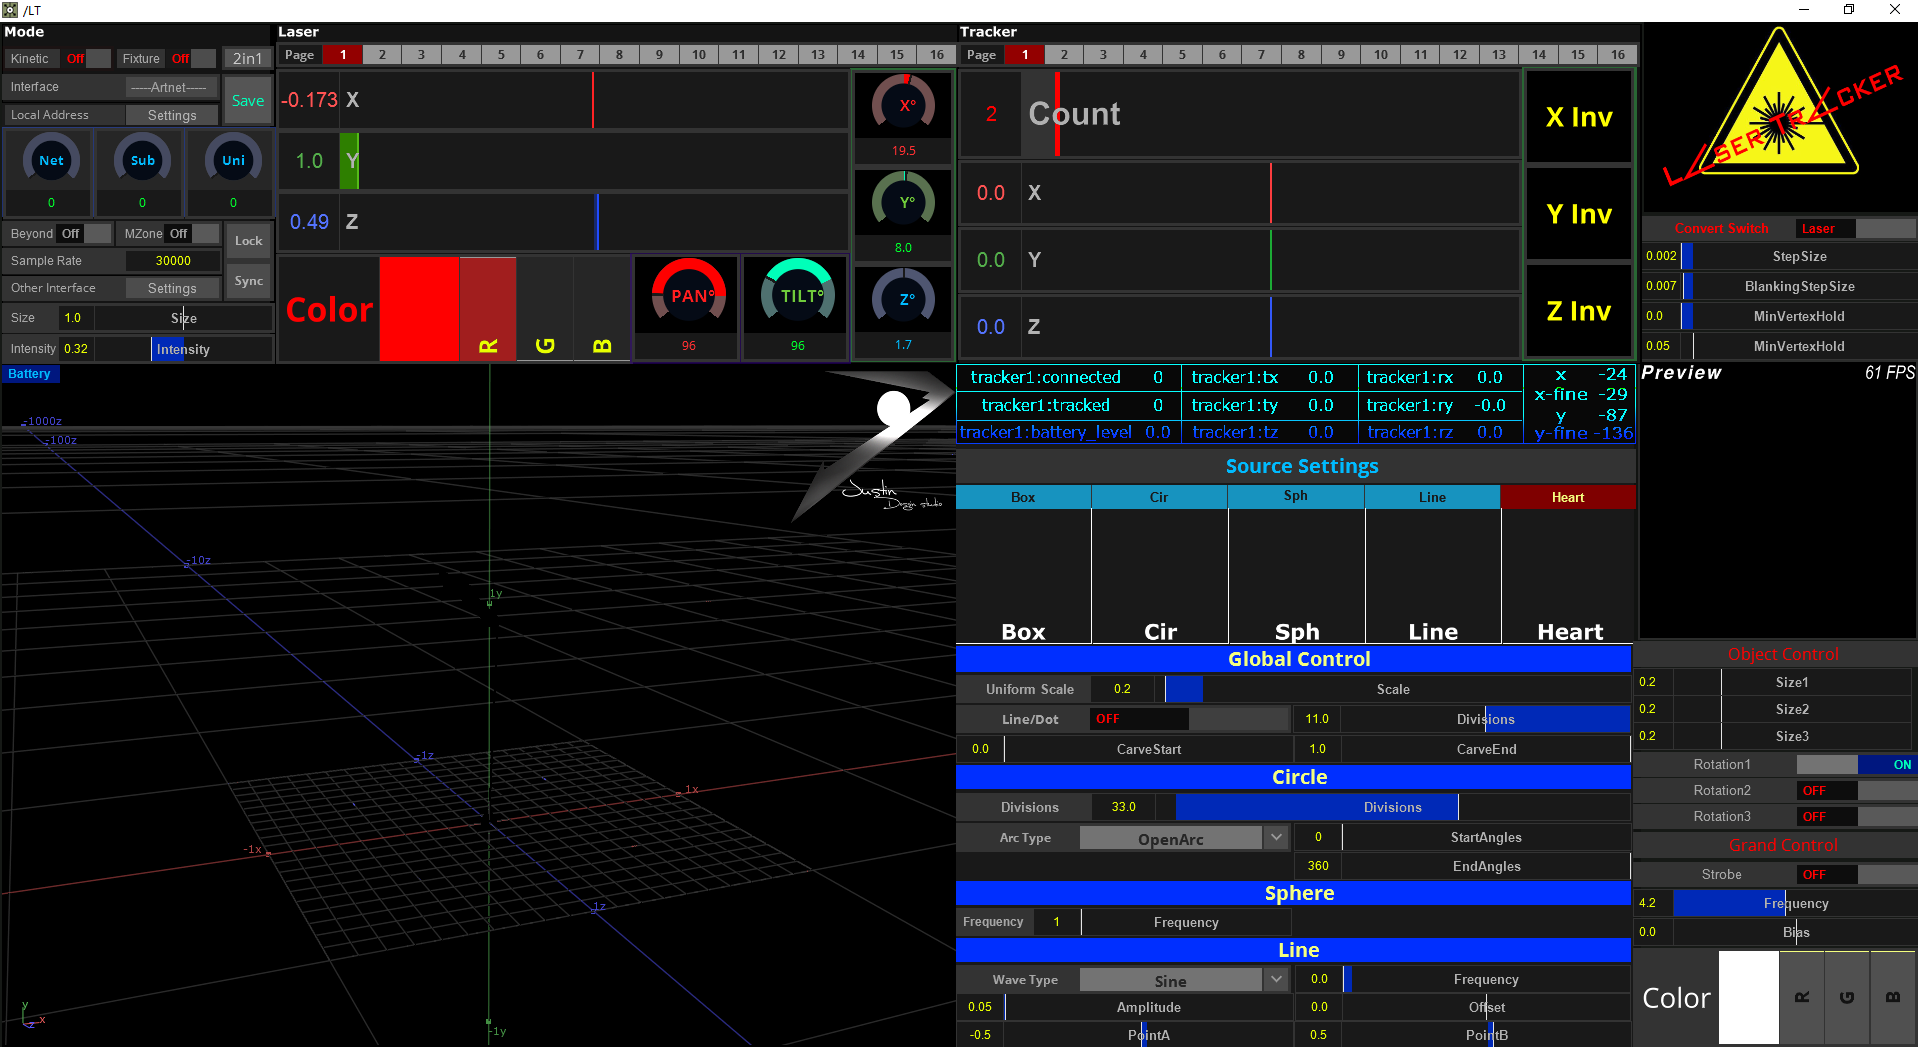This screenshot has width=1918, height=1047.
Task: Select the Sph source tab
Action: click(1296, 497)
